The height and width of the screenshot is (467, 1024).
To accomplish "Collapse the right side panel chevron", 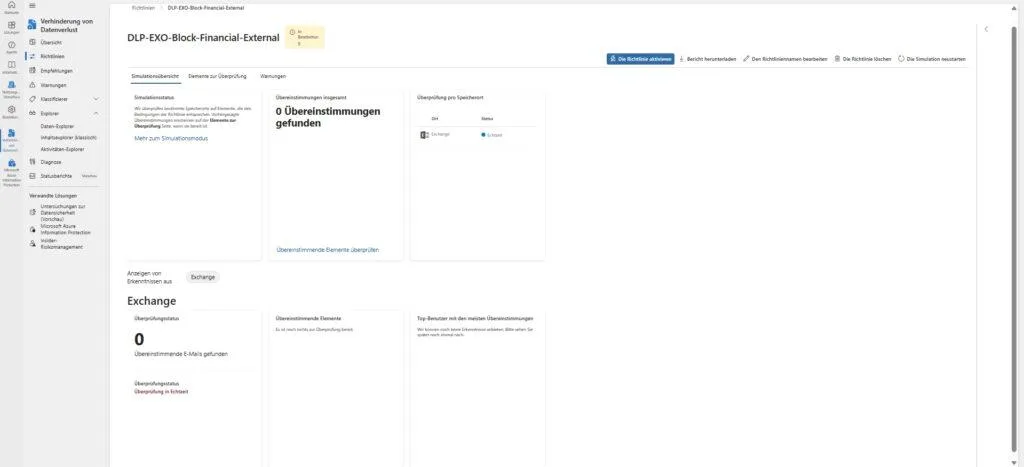I will [x=986, y=29].
